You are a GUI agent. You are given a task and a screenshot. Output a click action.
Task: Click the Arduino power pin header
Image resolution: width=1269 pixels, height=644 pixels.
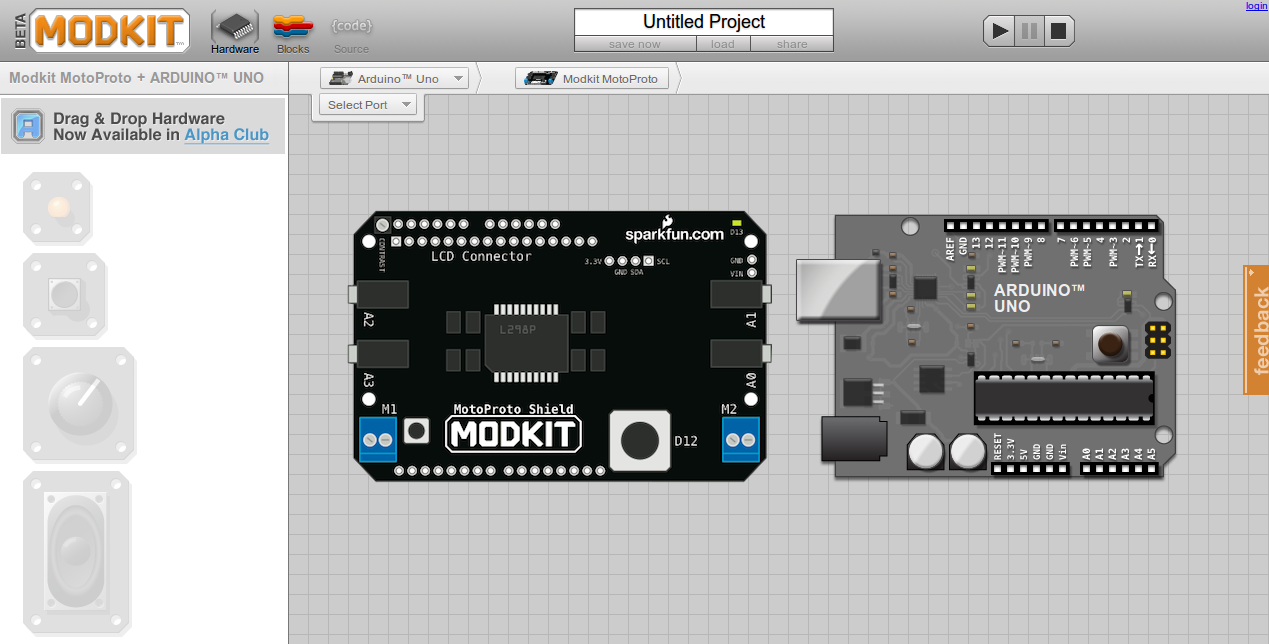point(1030,468)
